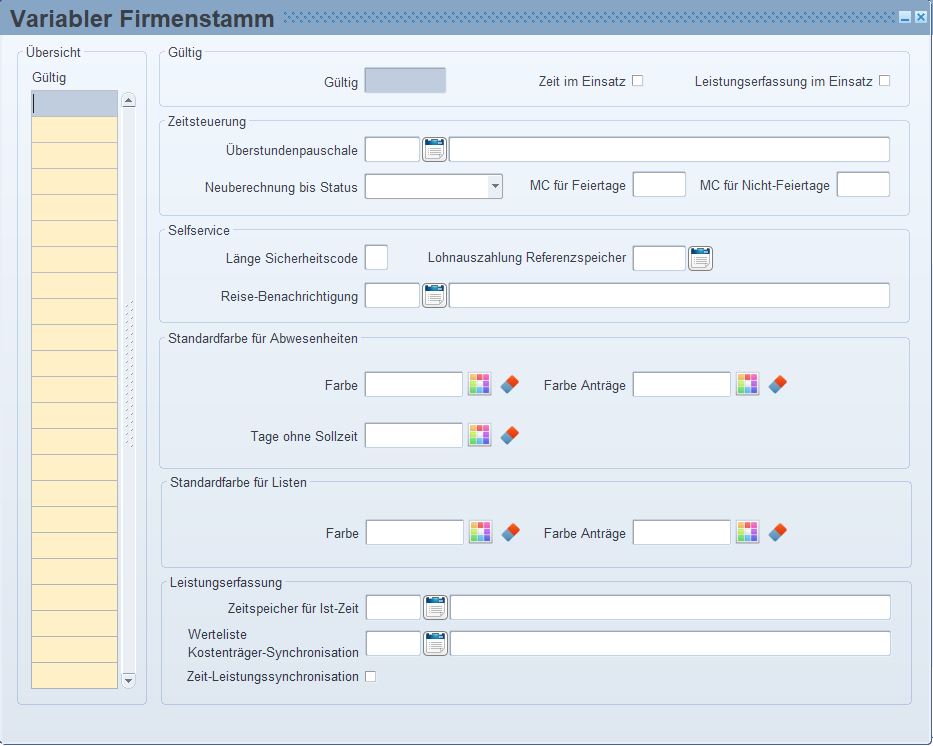Enable Zeit im Einsatz checkbox
This screenshot has width=933, height=746.
point(637,81)
